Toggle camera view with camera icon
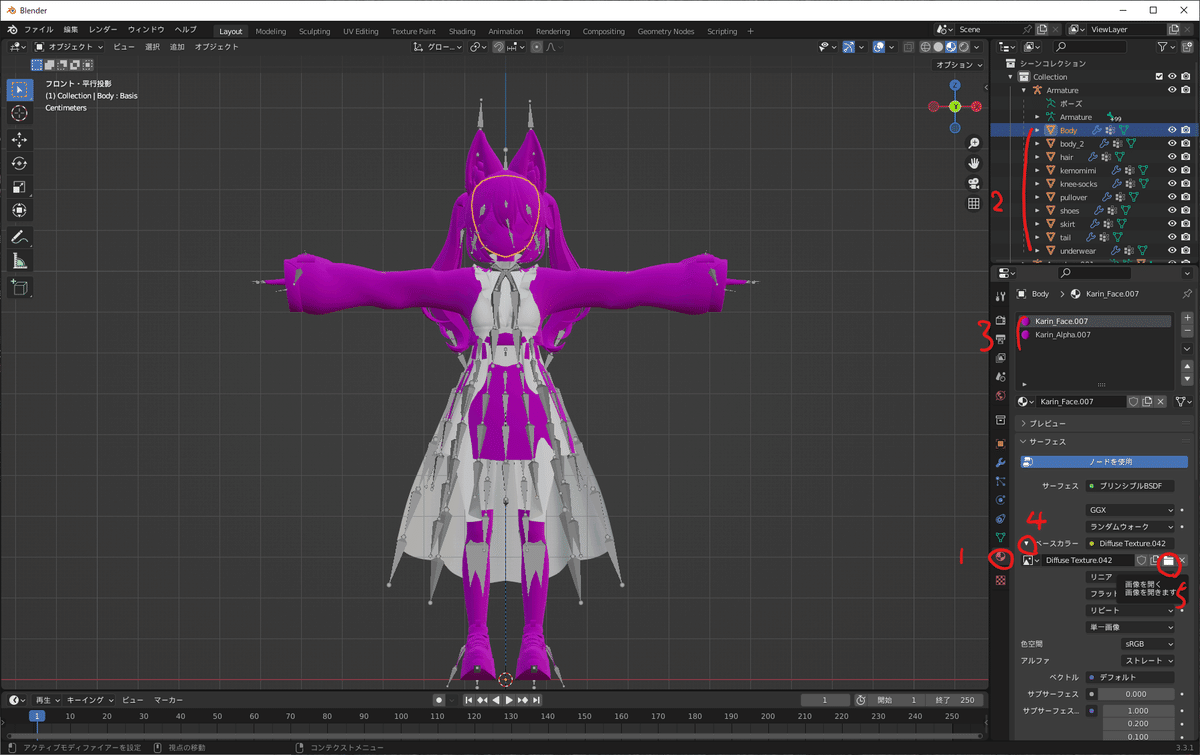Viewport: 1200px width, 755px height. coord(973,183)
